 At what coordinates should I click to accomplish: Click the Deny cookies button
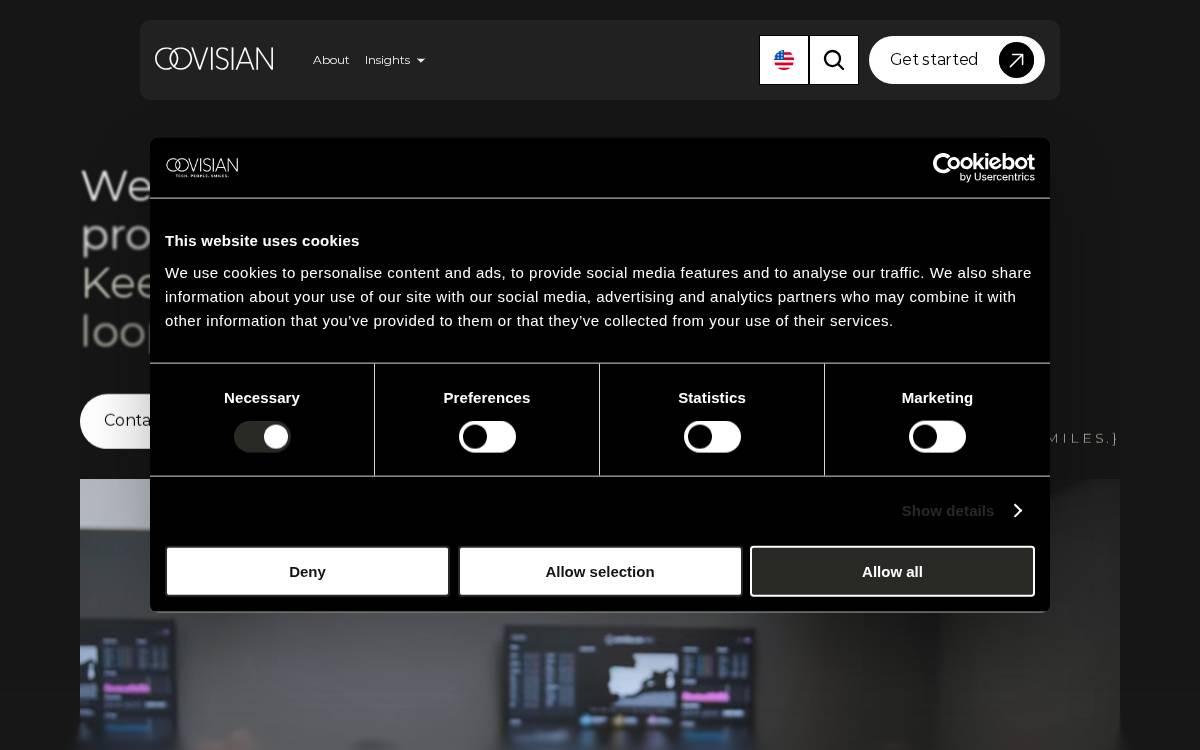307,571
